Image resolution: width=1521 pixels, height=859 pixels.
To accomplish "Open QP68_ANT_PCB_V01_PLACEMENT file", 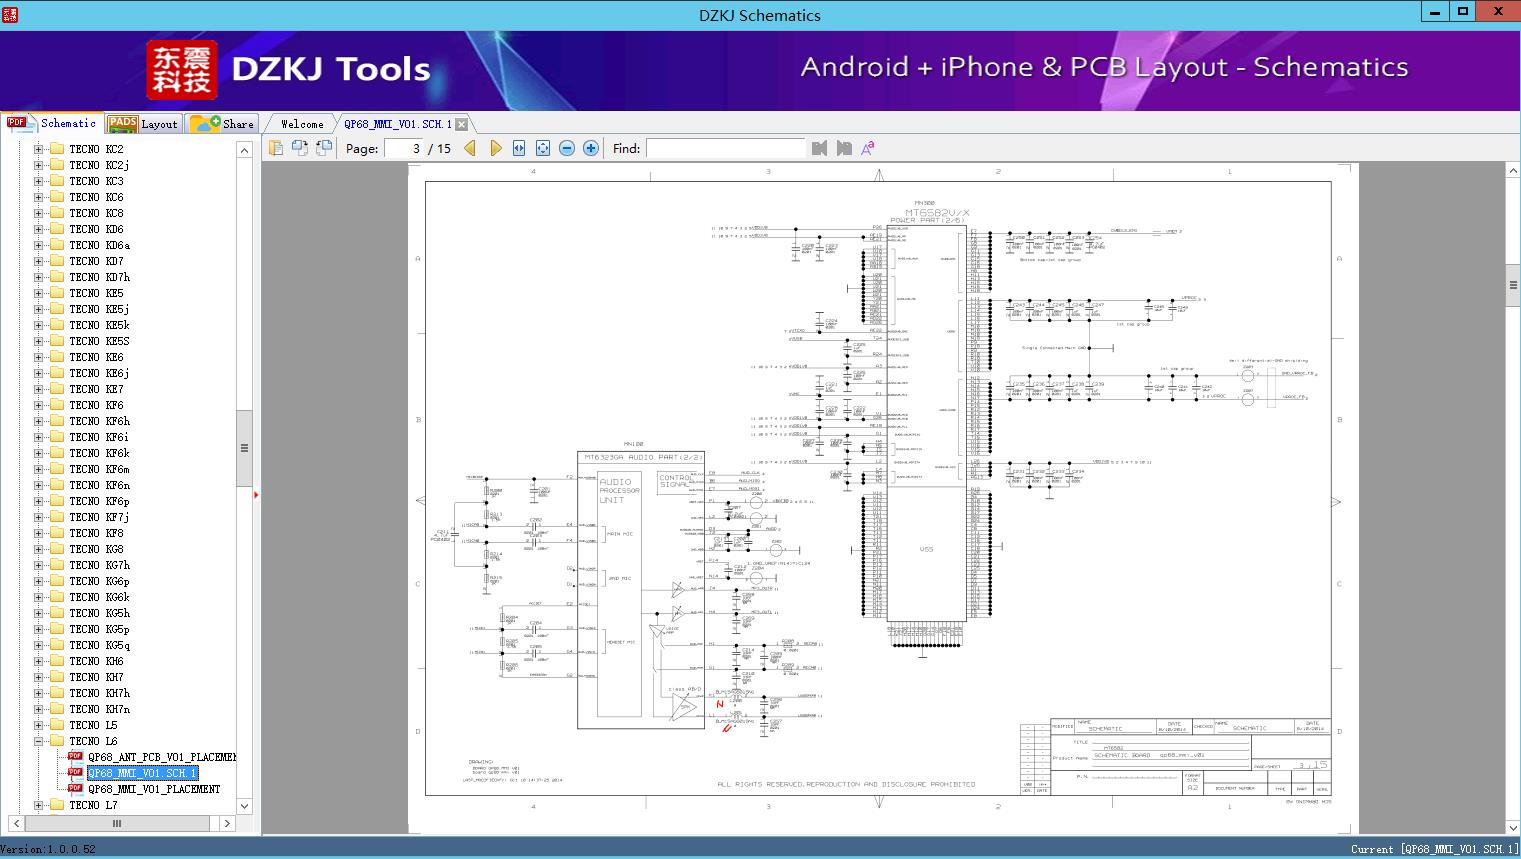I will tap(161, 757).
